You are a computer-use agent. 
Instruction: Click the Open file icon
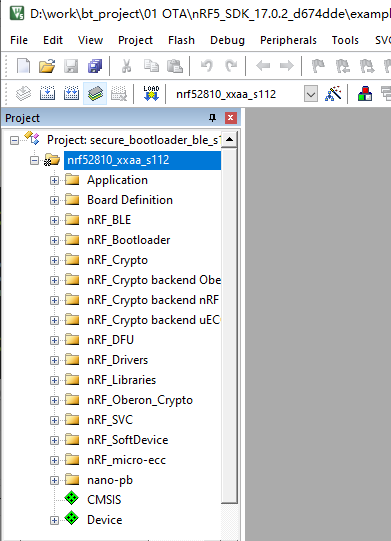pyautogui.click(x=47, y=66)
